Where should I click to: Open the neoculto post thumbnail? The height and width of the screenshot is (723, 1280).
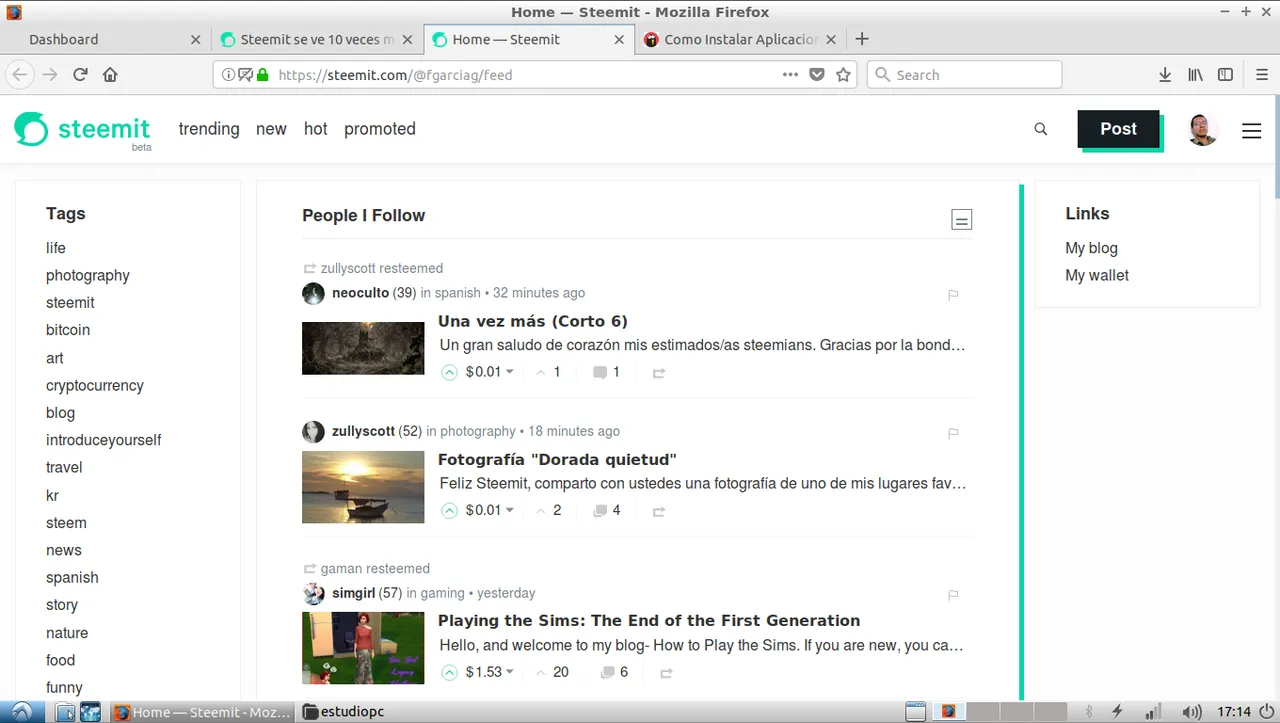pos(363,348)
